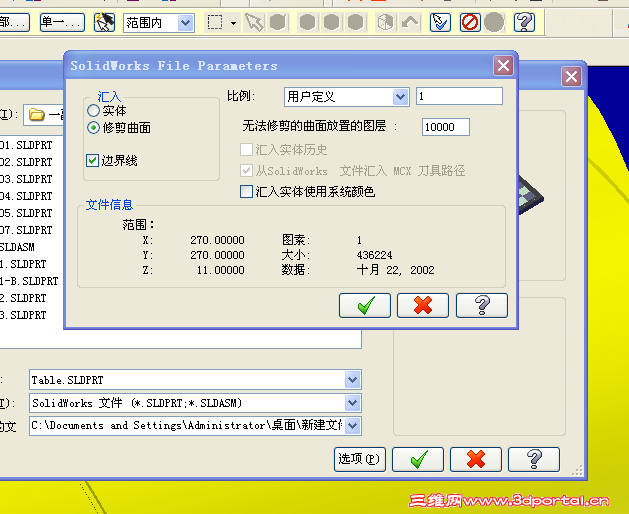Click the preview thumbnail in open dialog
629x514 pixels.
tap(531, 194)
